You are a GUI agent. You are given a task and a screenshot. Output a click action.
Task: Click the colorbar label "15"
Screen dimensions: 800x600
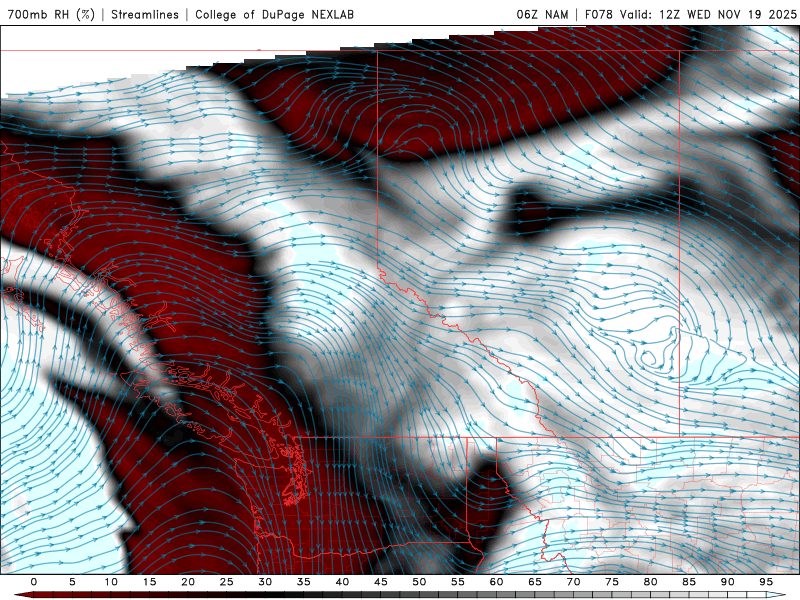149,582
